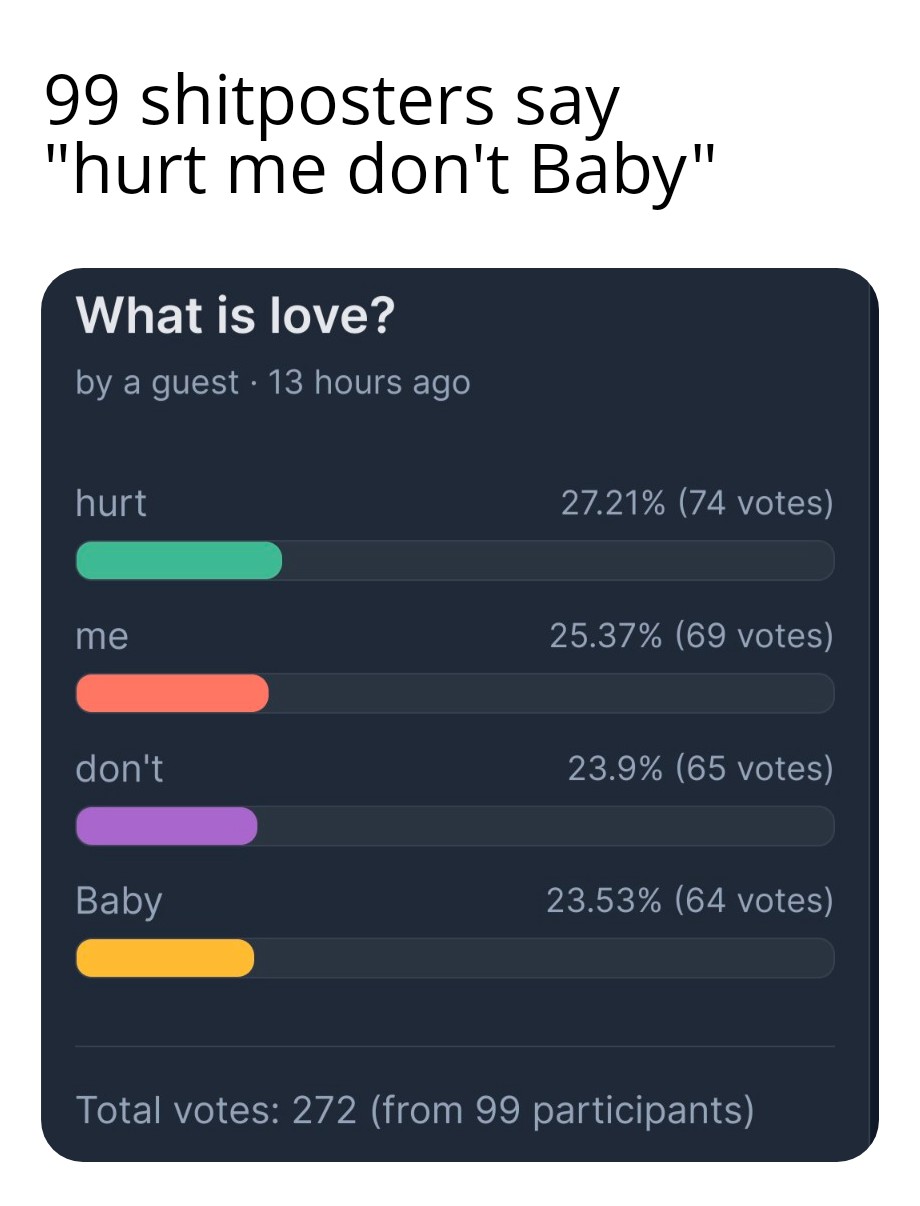Click the empty track of the hurt bar
The width and height of the screenshot is (920, 1206).
click(x=557, y=560)
